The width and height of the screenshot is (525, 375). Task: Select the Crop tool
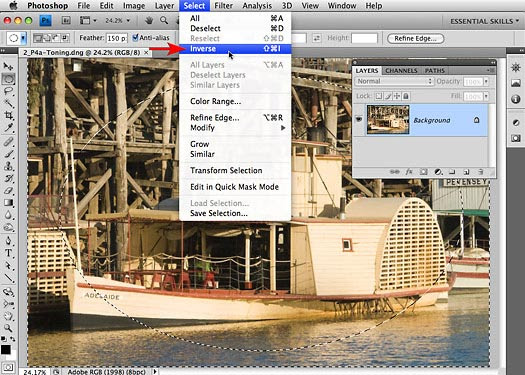pos(8,116)
